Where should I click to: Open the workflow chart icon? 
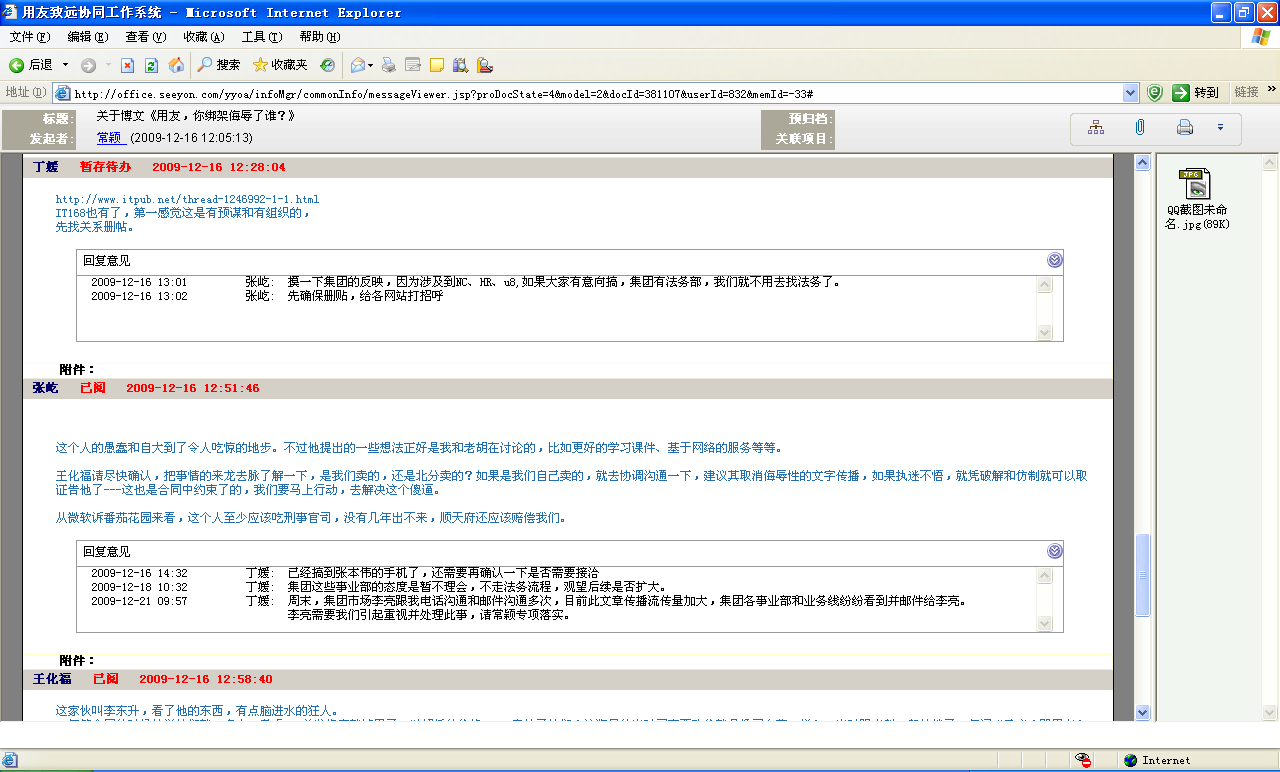[x=1096, y=127]
